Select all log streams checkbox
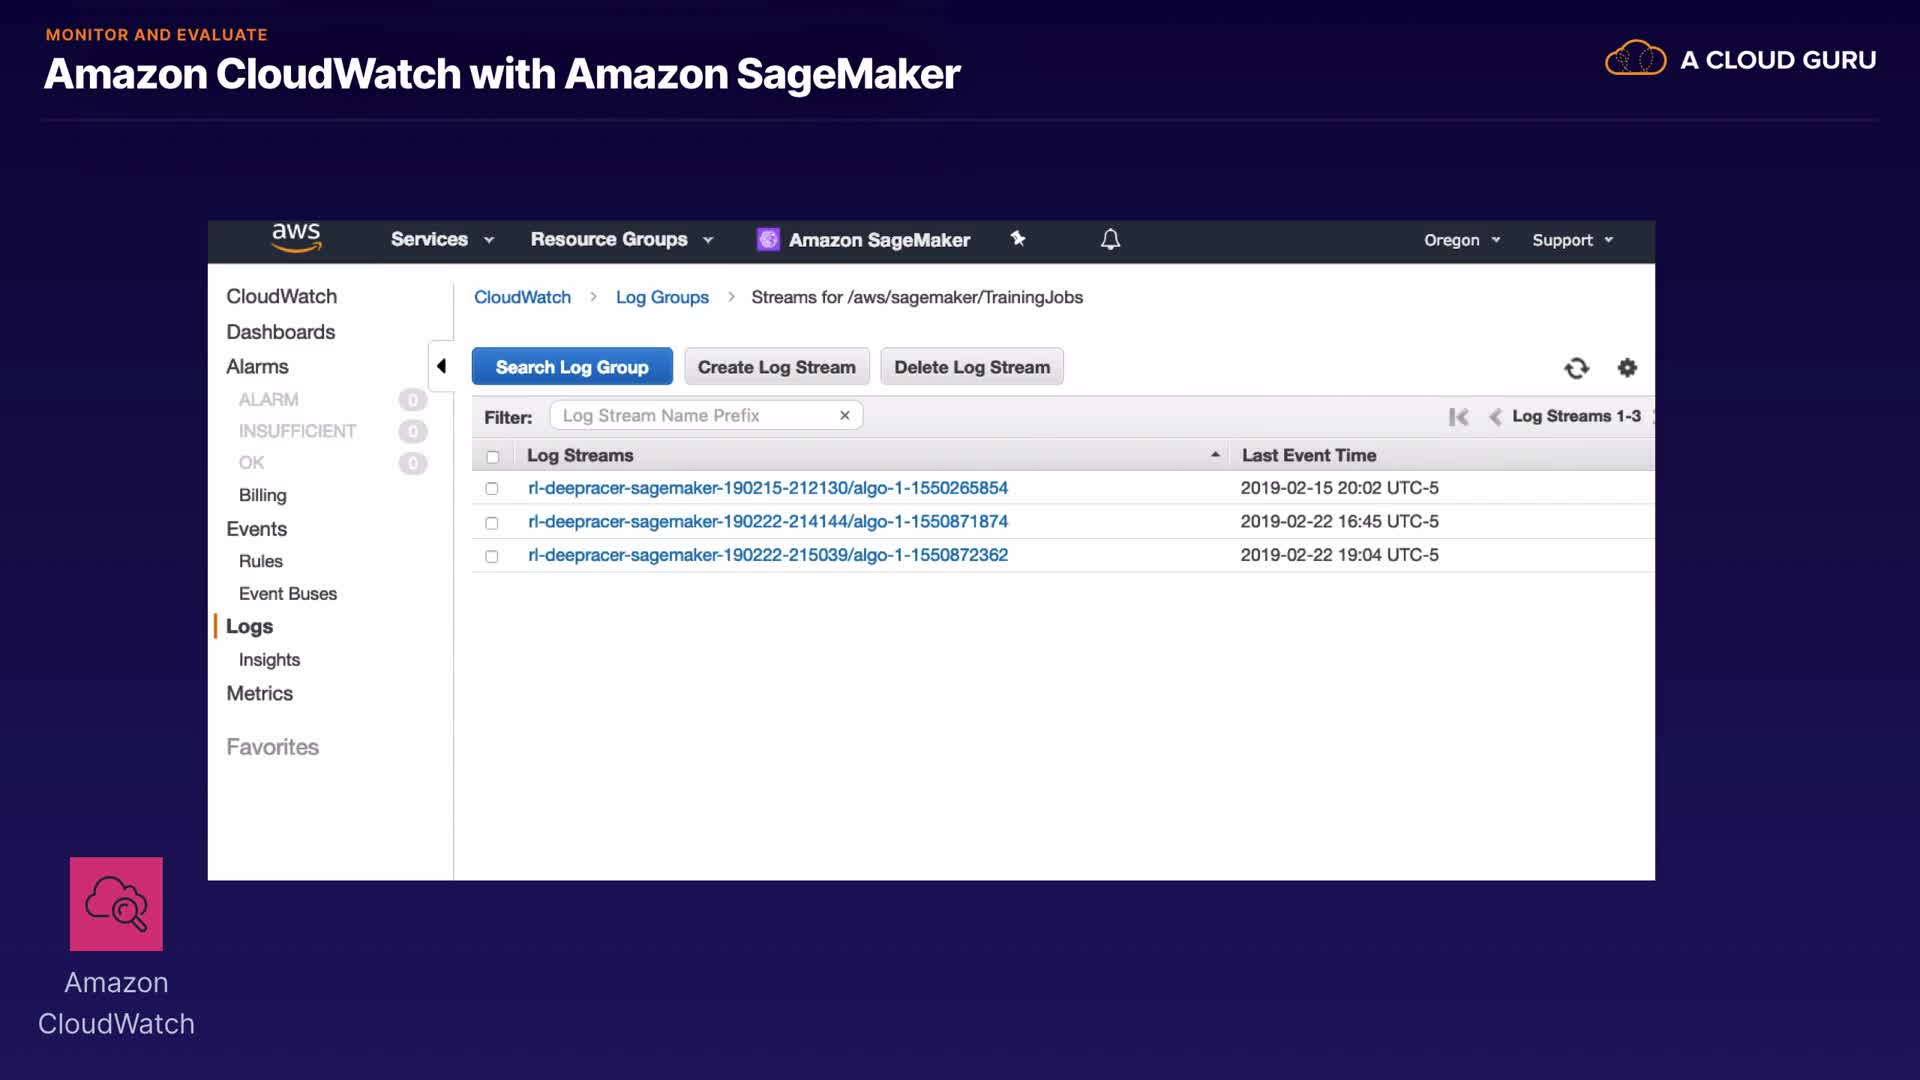This screenshot has height=1080, width=1920. pyautogui.click(x=492, y=457)
